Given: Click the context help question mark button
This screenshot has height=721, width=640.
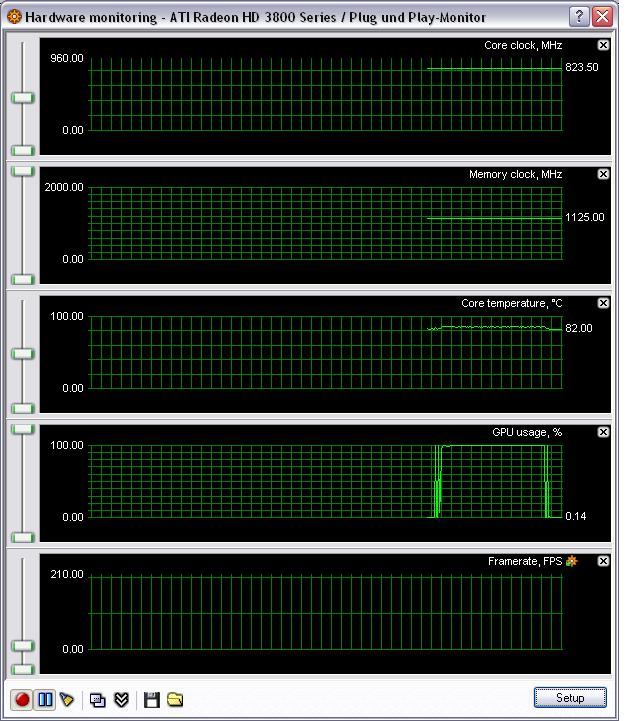Looking at the screenshot, I should (579, 17).
